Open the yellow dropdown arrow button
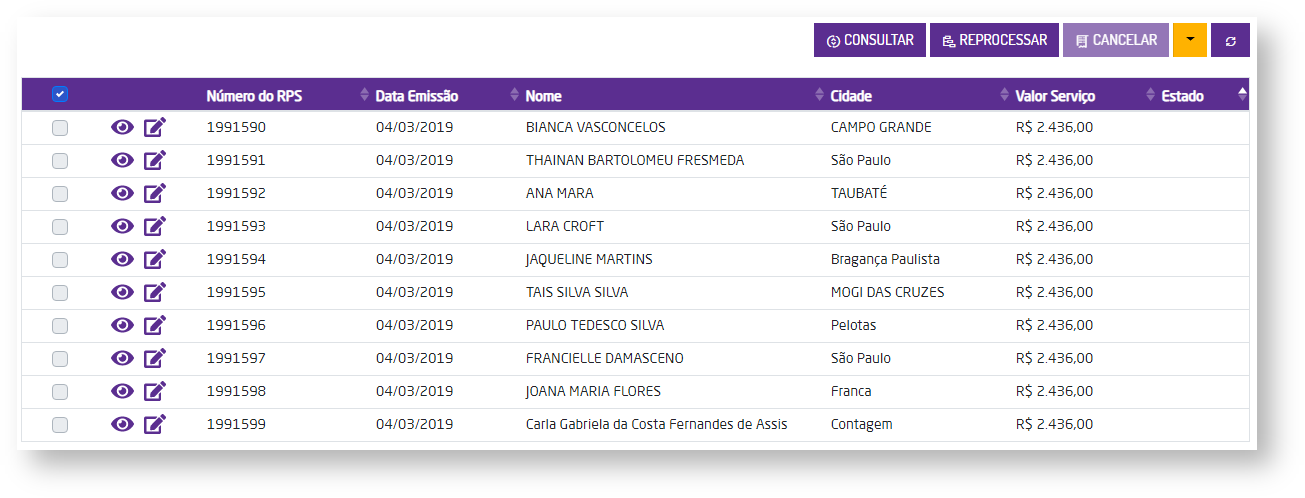Viewport: 1305px width, 498px height. pyautogui.click(x=1189, y=40)
